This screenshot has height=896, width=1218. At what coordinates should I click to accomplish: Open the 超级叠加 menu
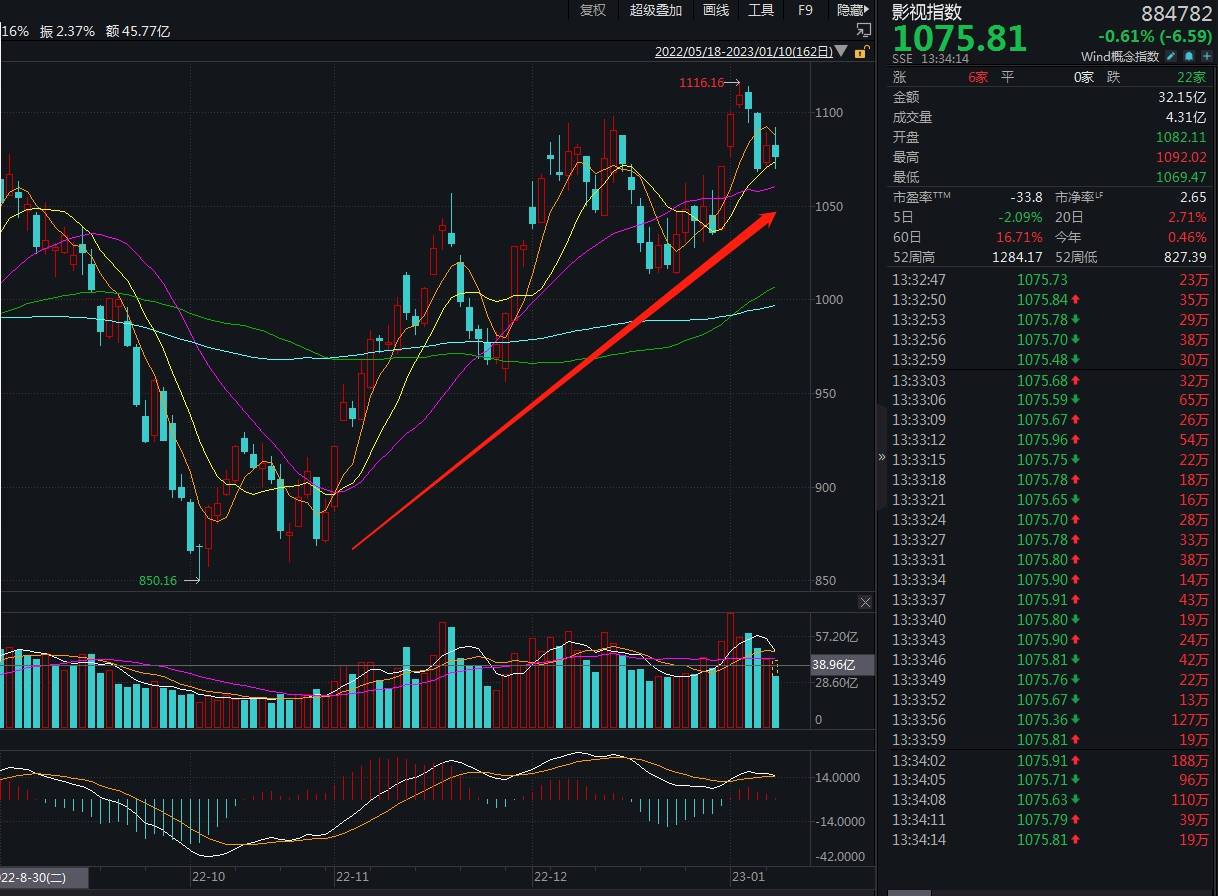click(656, 10)
